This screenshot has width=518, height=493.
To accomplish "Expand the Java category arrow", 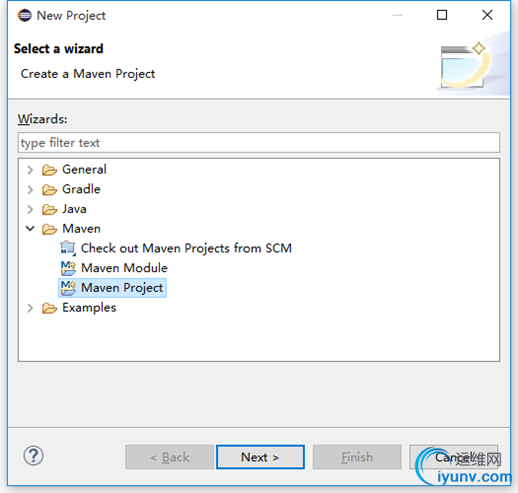I will click(x=30, y=209).
